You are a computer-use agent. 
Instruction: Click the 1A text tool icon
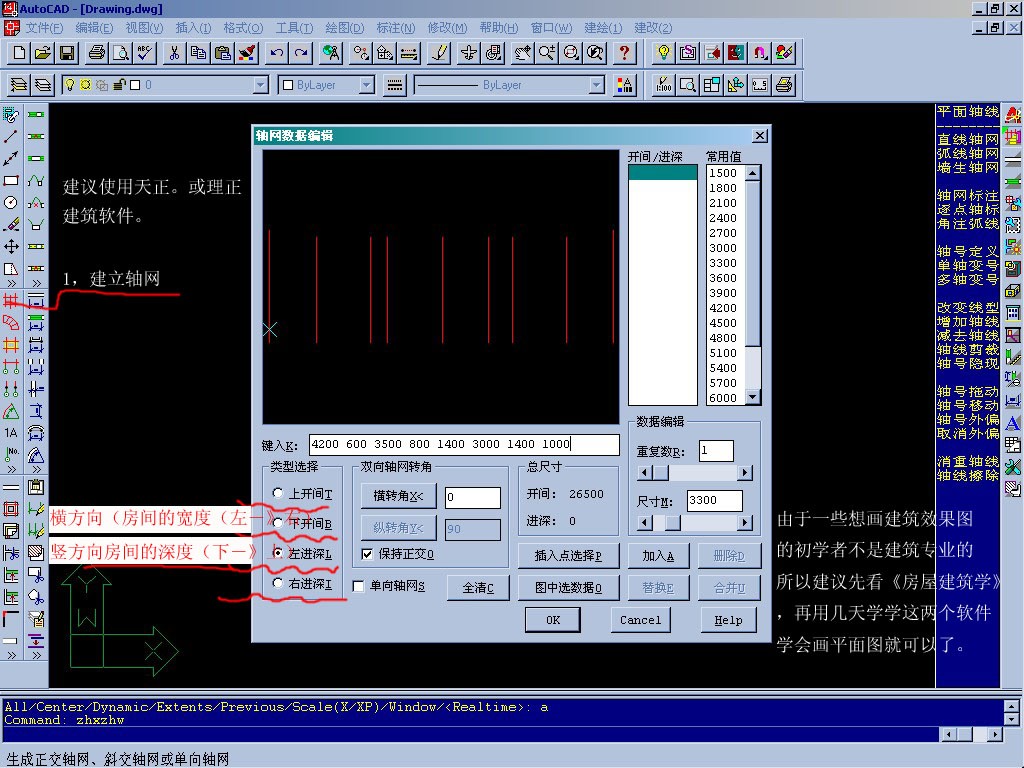11,432
